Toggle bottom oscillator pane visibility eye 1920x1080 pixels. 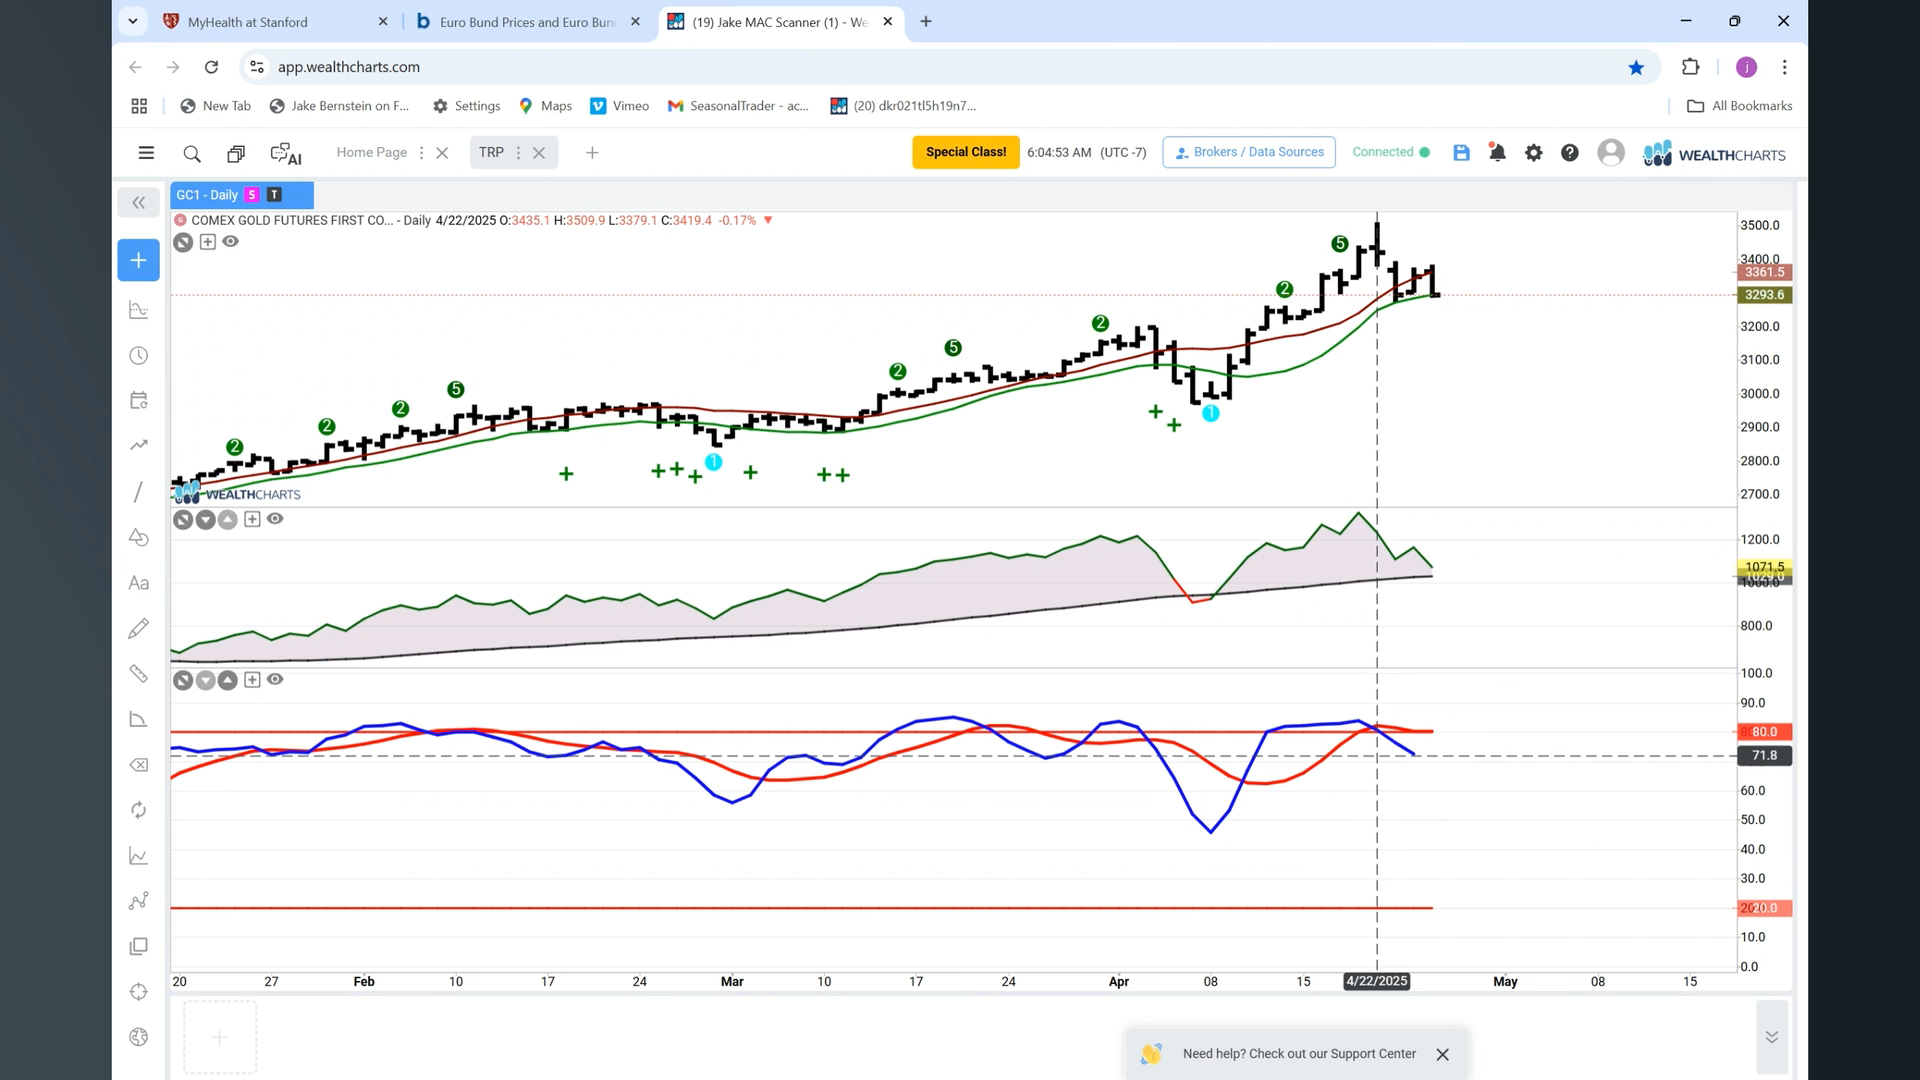[x=275, y=680]
